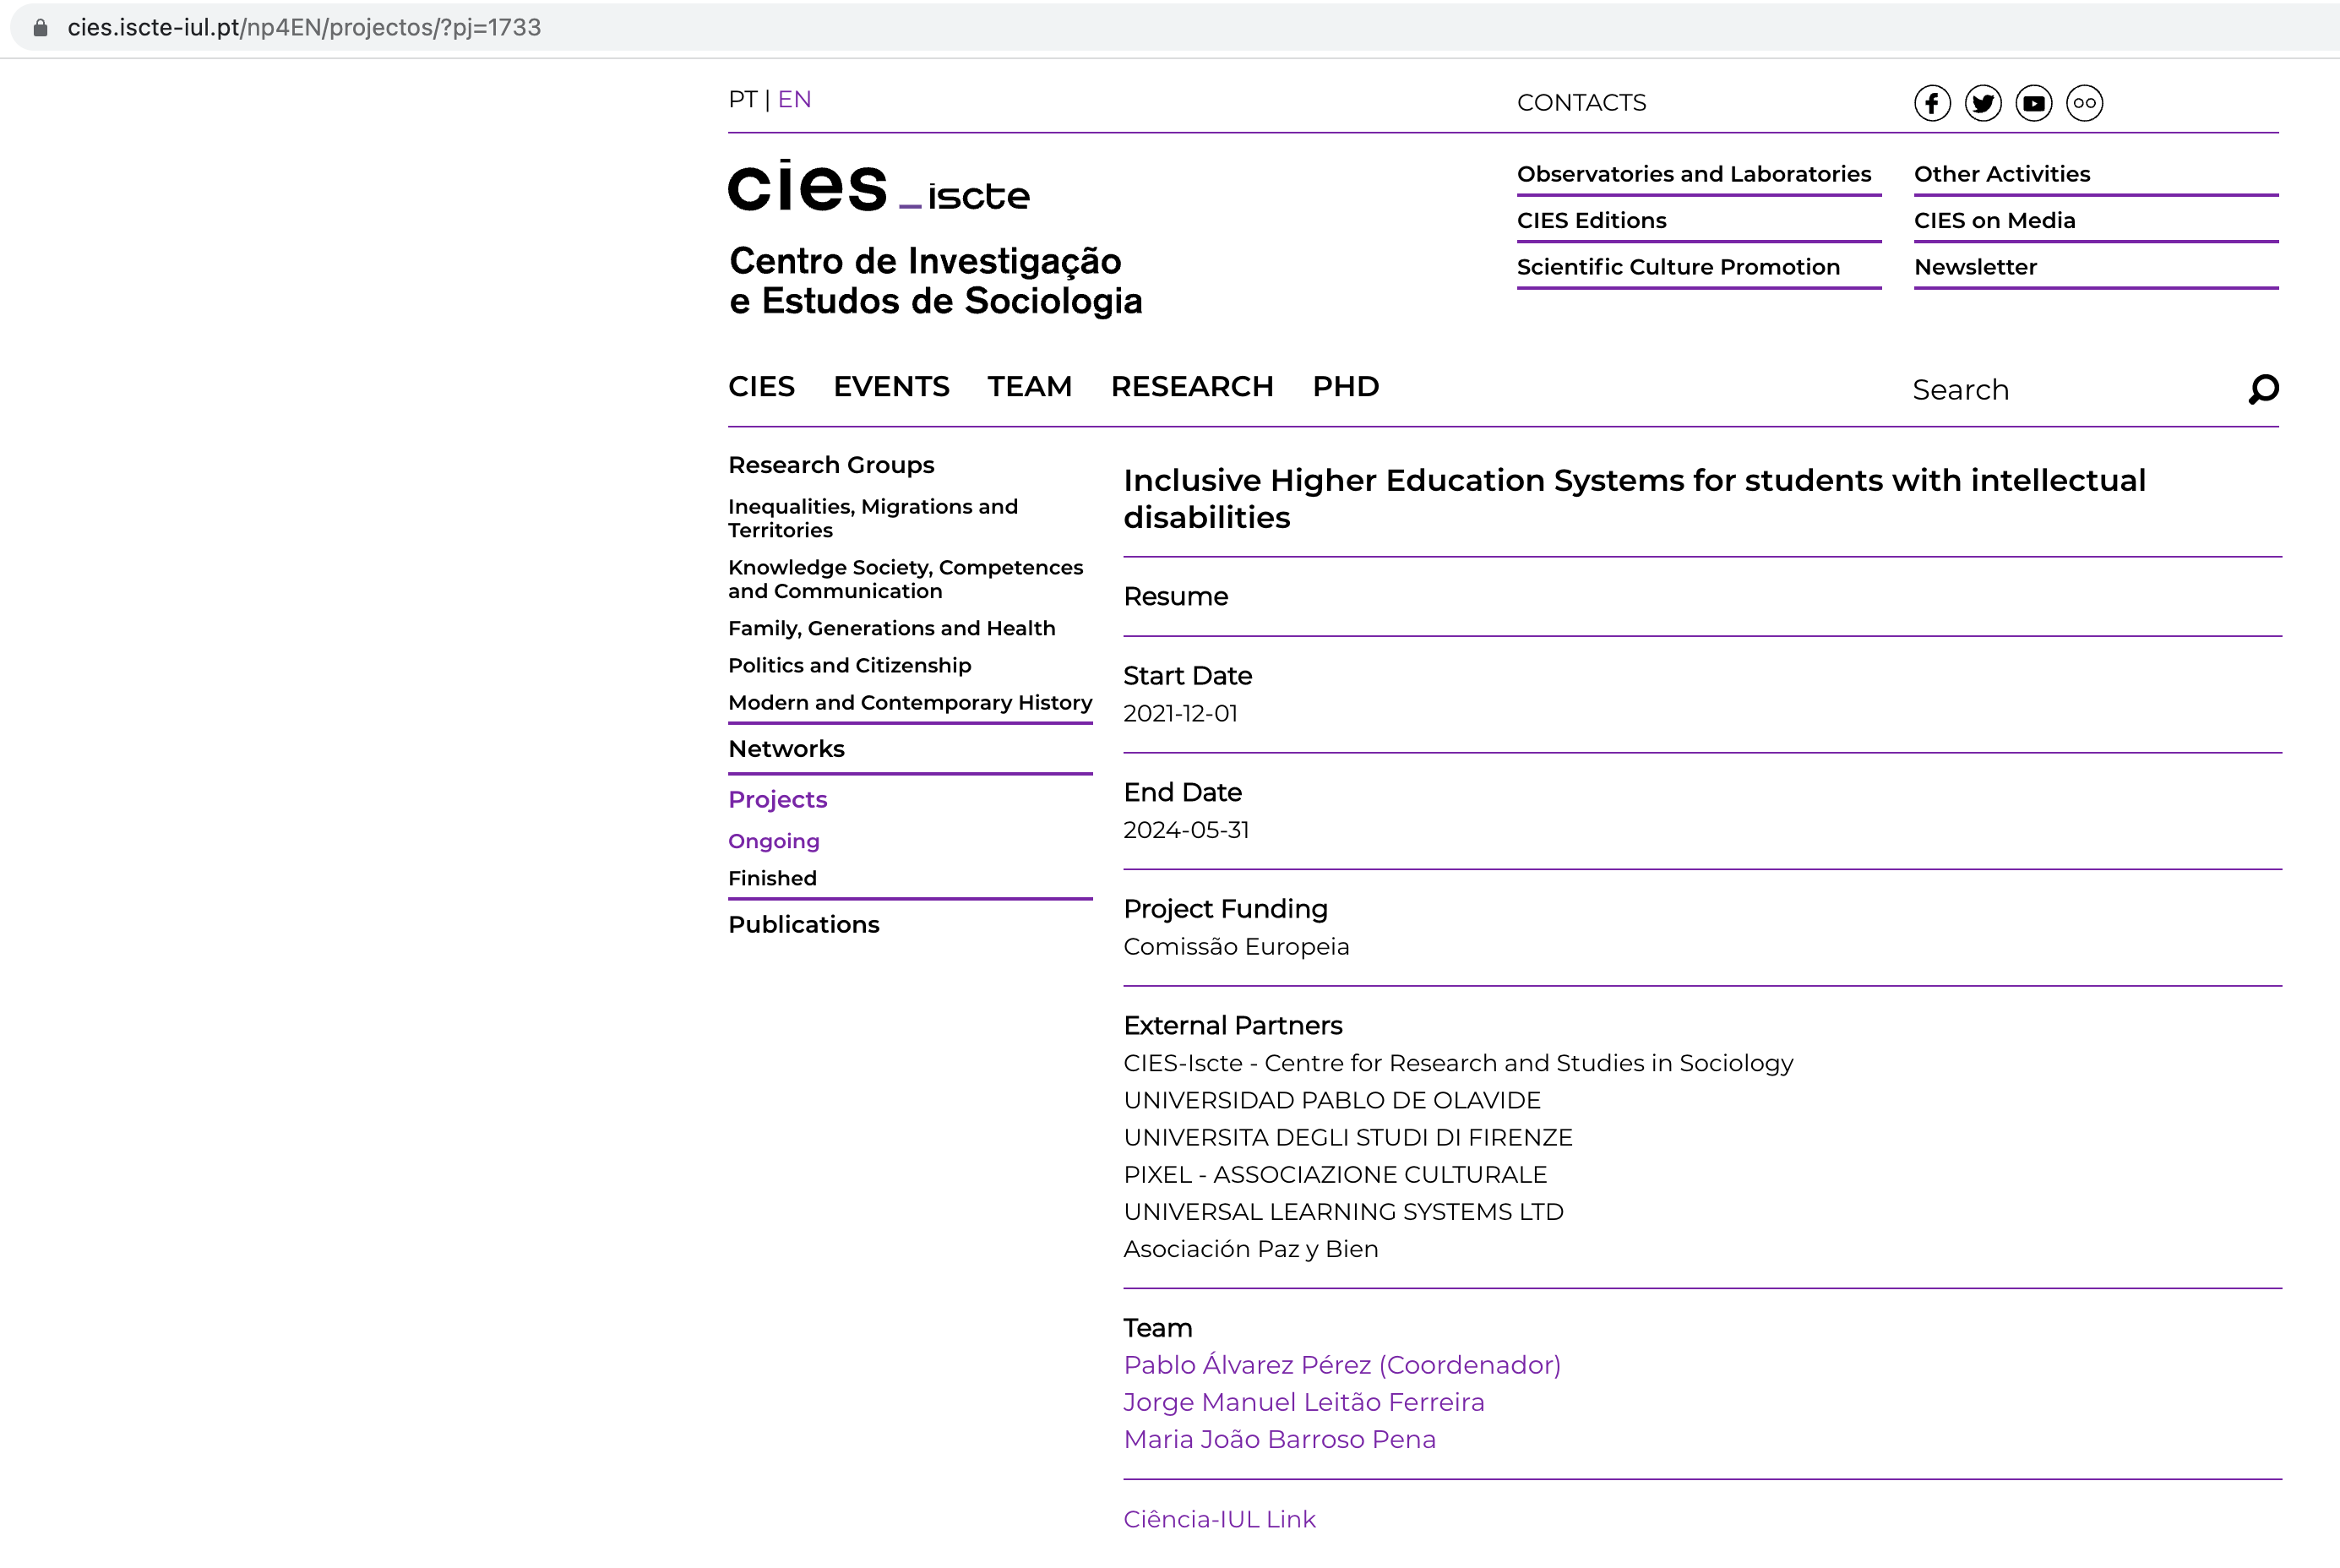Switch language to EN
Viewport: 2340px width, 1568px height.
tap(794, 100)
